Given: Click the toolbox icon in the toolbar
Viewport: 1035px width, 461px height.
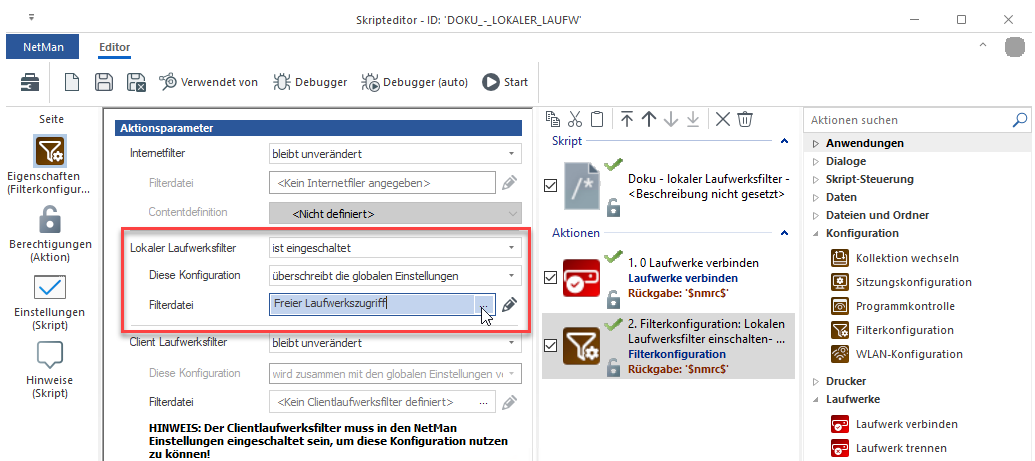Looking at the screenshot, I should click(x=32, y=82).
